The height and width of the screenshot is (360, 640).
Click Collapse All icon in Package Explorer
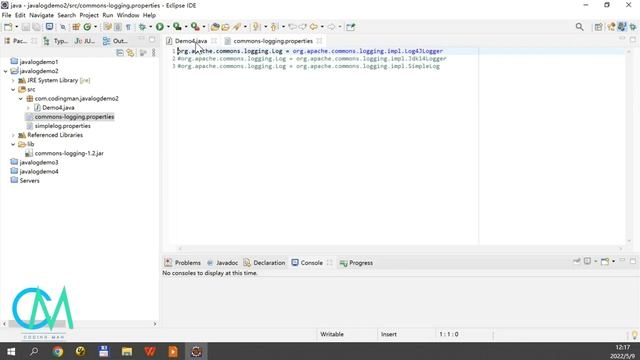coord(120,53)
